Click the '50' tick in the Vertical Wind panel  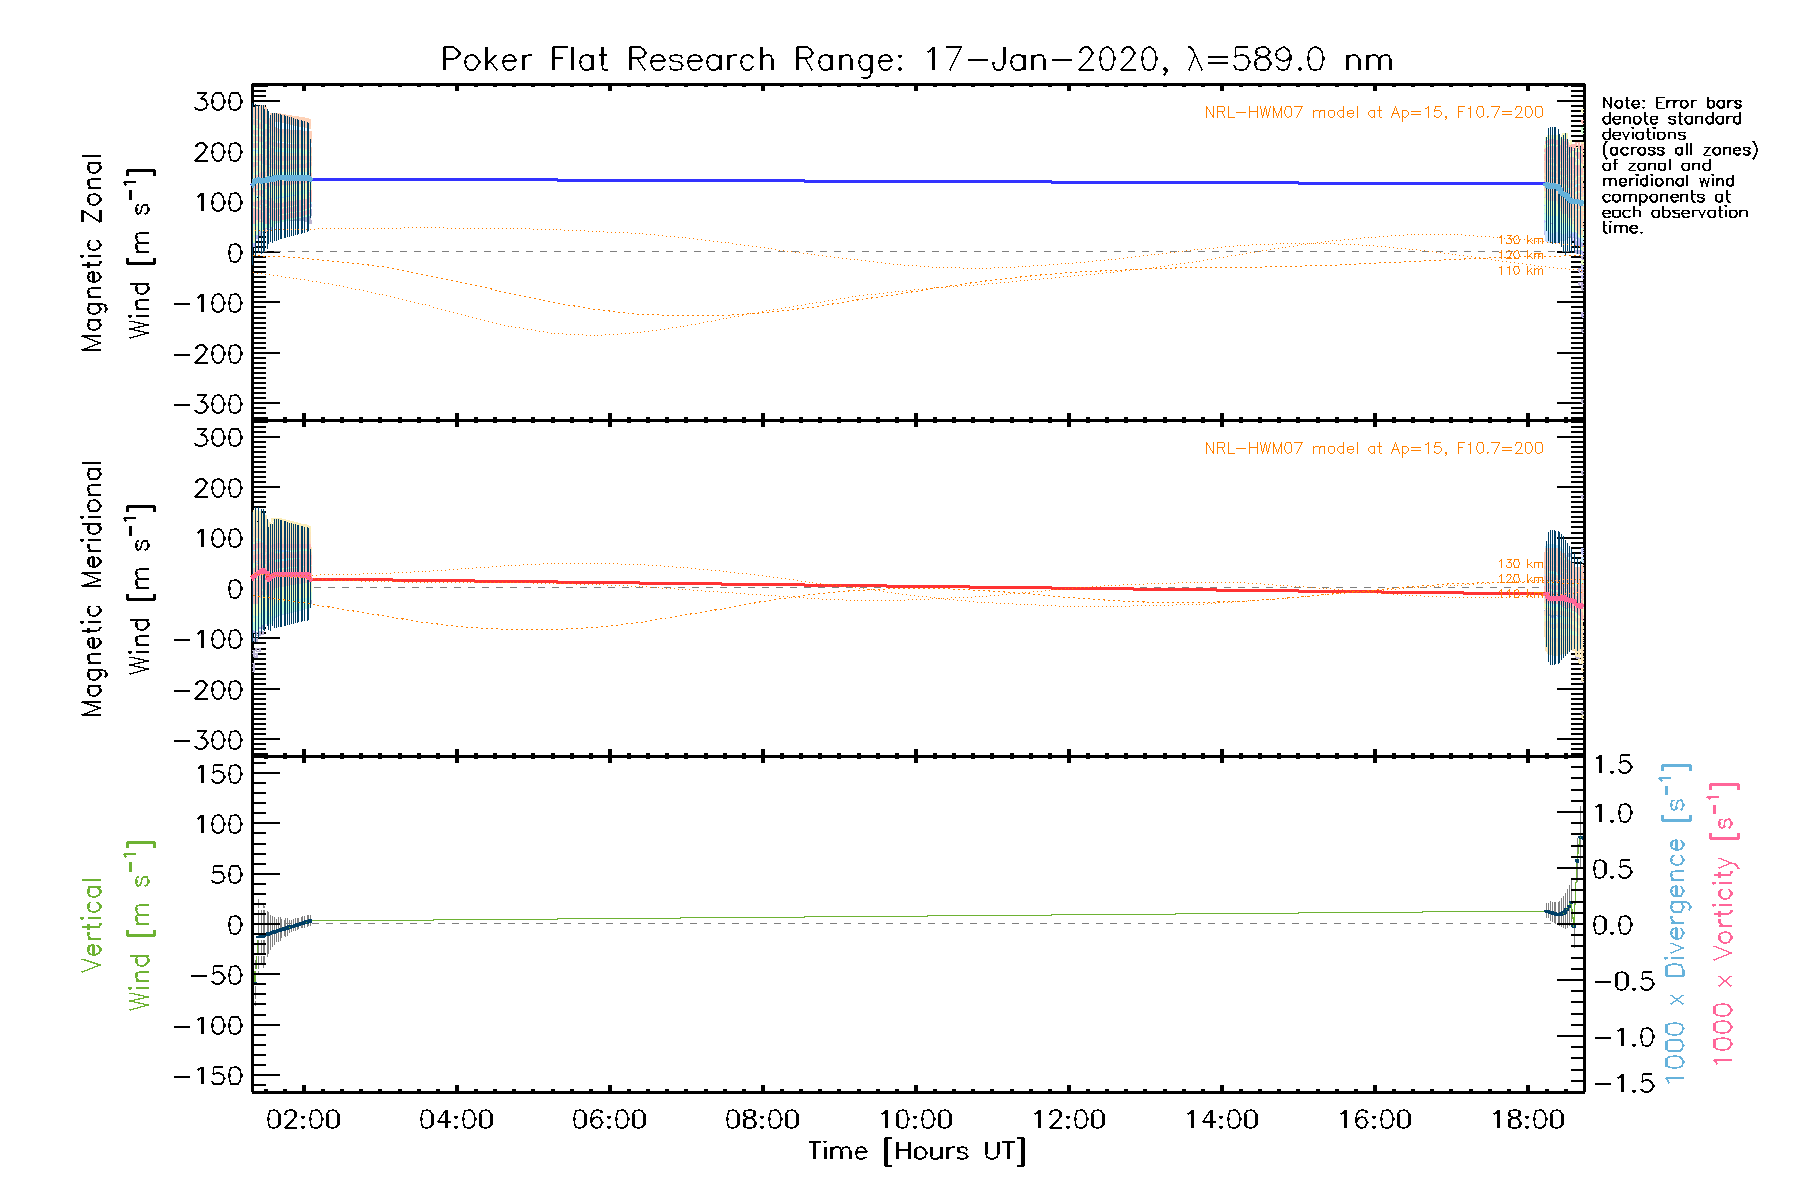[x=227, y=875]
